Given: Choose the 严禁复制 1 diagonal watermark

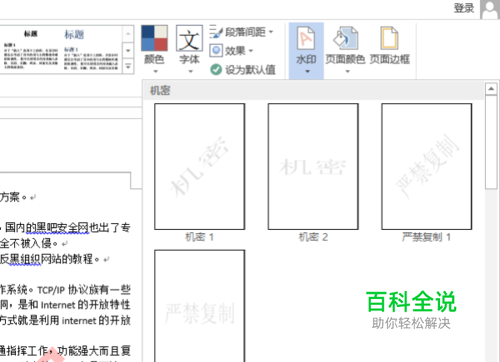Looking at the screenshot, I should coord(426,166).
